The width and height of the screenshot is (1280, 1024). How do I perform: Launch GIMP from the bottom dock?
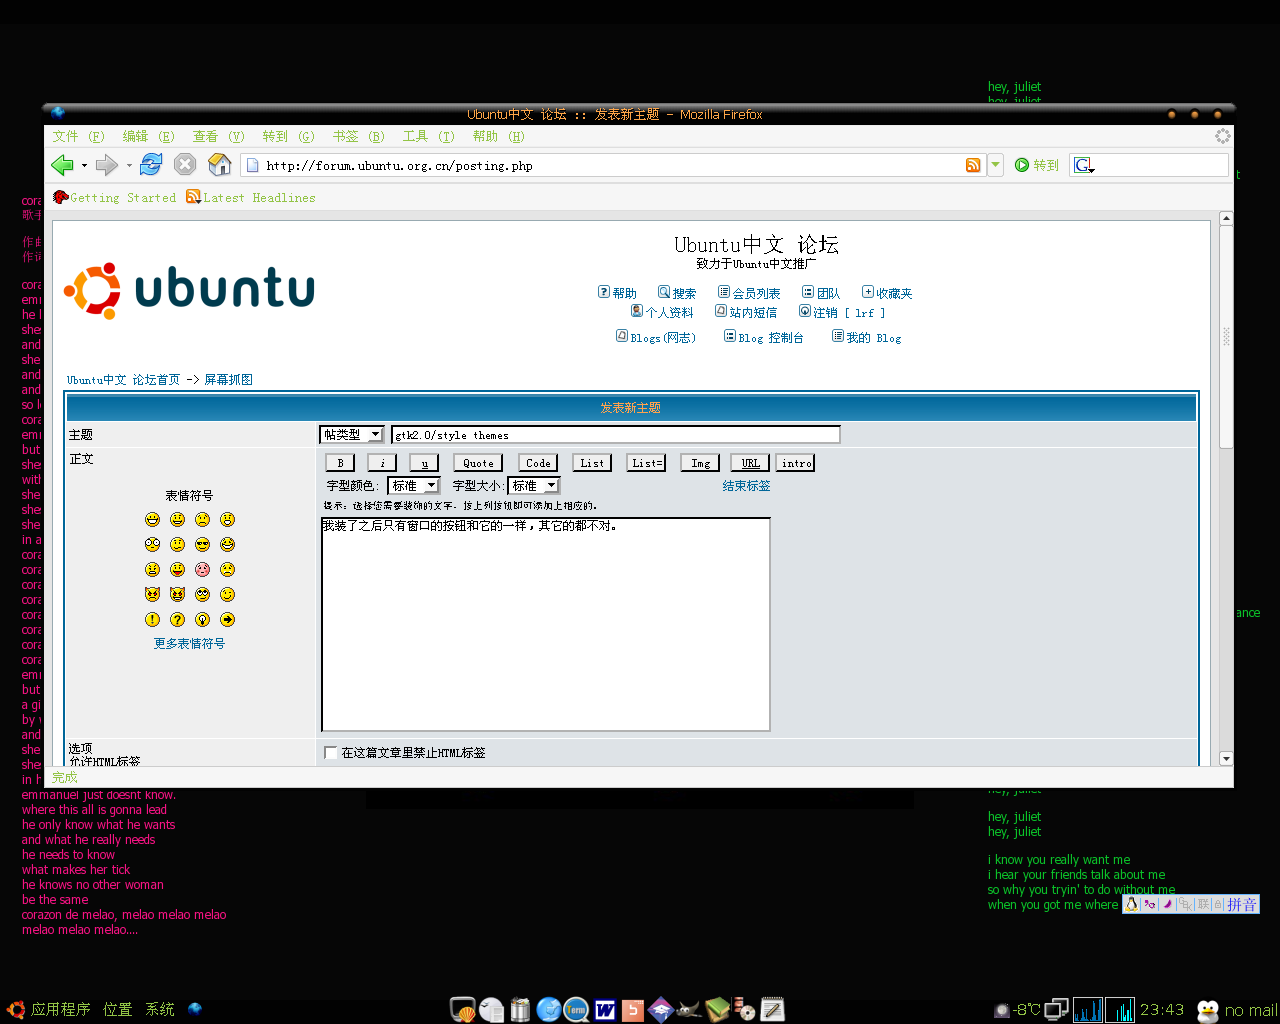point(689,1010)
